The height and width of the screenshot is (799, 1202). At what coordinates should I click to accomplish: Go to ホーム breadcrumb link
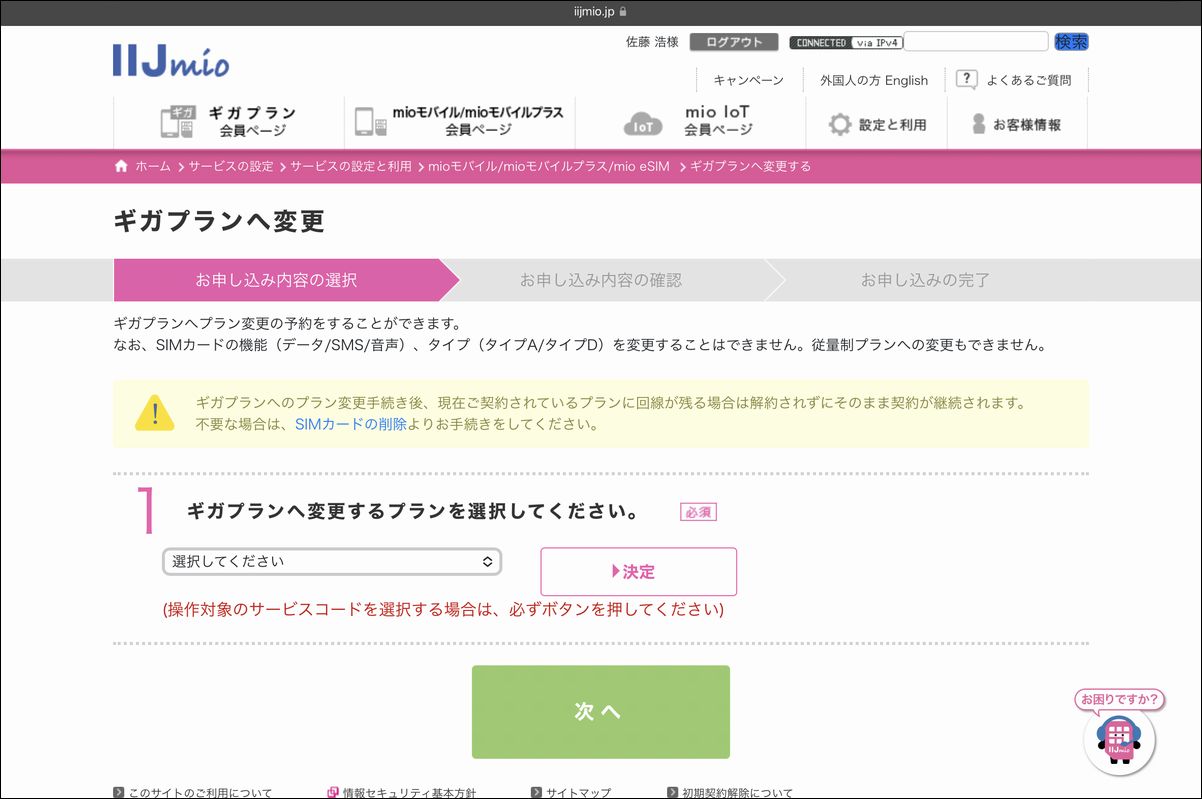coord(153,166)
